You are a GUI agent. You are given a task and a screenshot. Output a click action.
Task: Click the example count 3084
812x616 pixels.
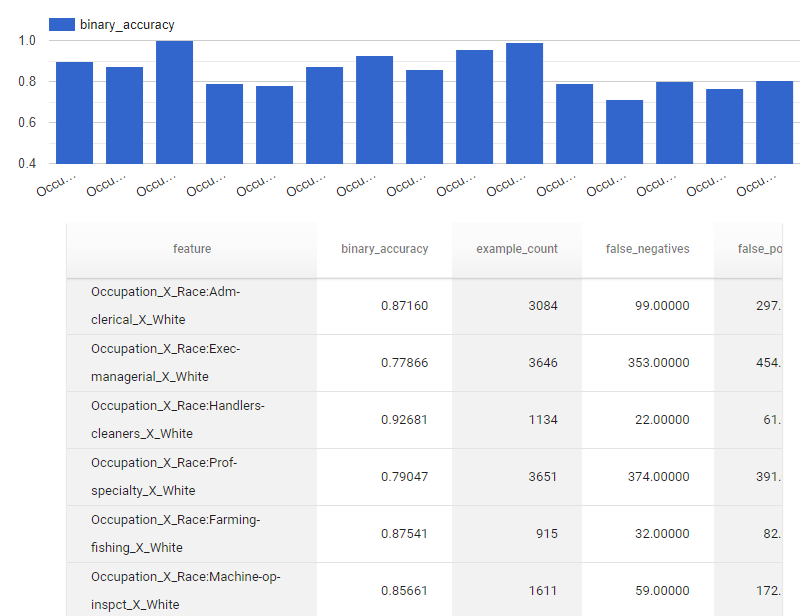pyautogui.click(x=543, y=306)
